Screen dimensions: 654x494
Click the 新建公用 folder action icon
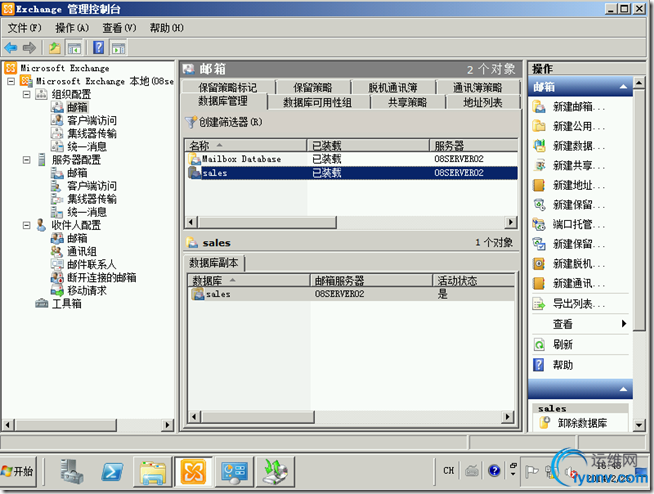point(539,126)
